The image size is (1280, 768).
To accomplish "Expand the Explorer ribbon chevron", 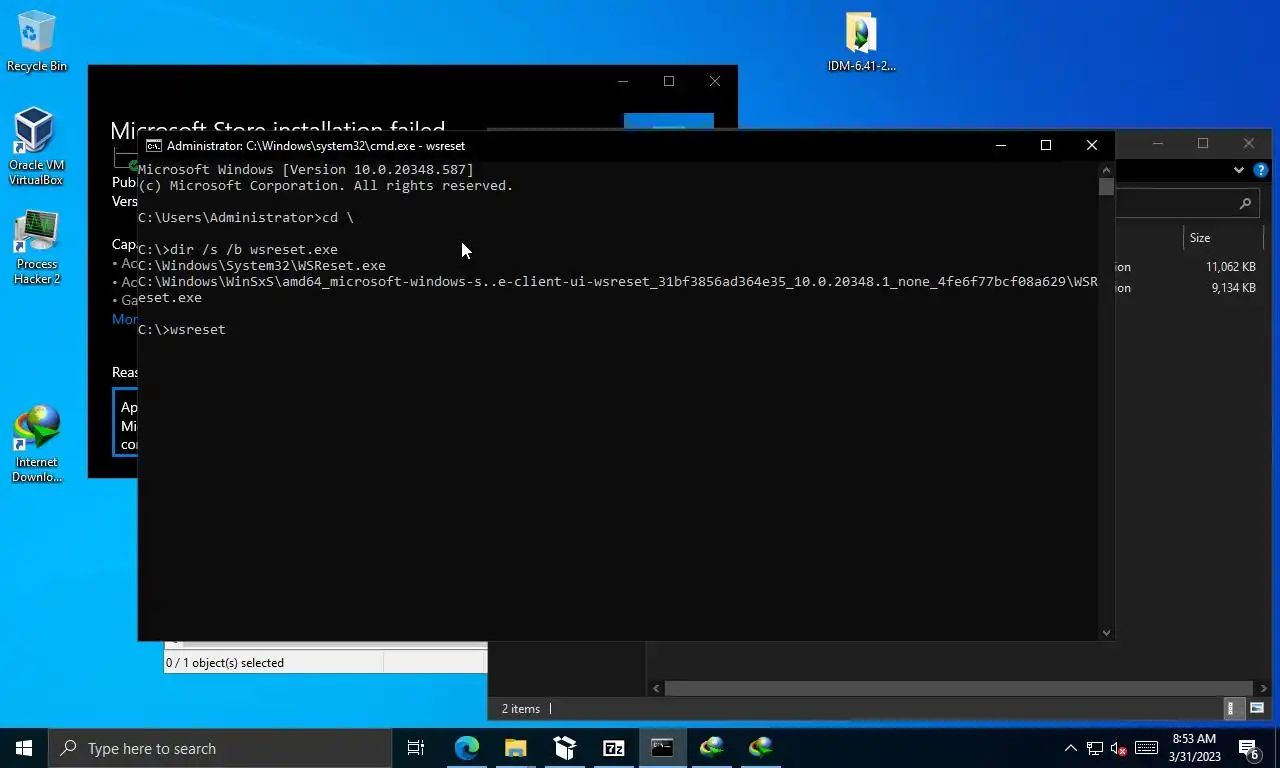I will click(x=1239, y=170).
